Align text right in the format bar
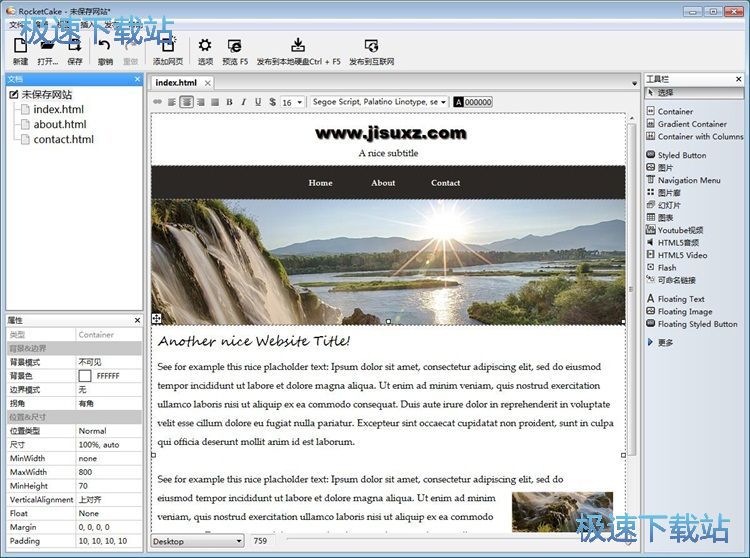Image resolution: width=750 pixels, height=558 pixels. click(x=201, y=102)
